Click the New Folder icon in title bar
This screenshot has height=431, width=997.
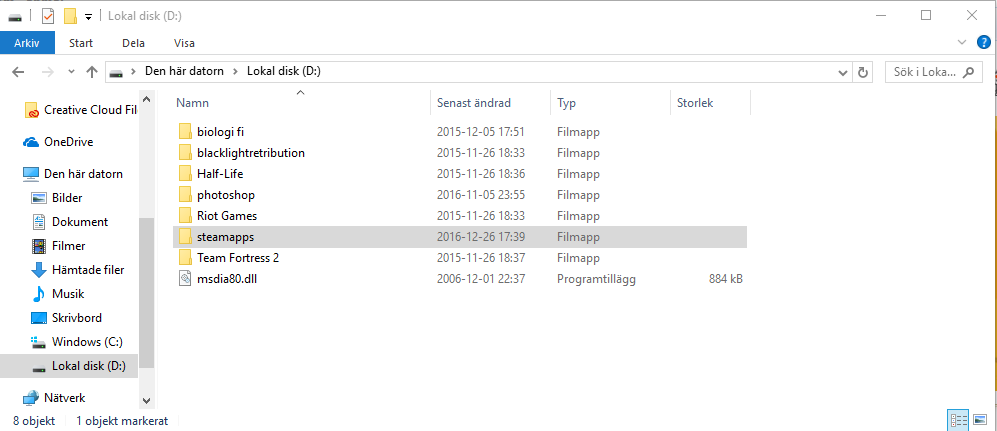(69, 15)
